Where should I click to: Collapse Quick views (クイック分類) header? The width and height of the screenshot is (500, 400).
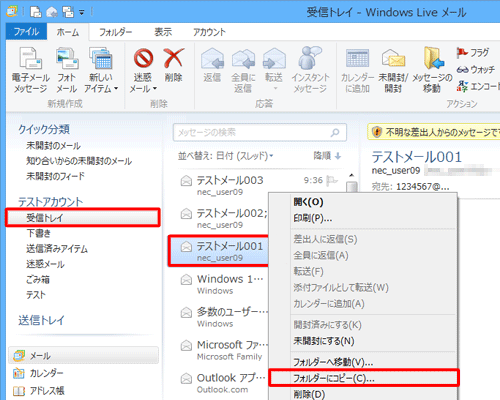point(44,129)
